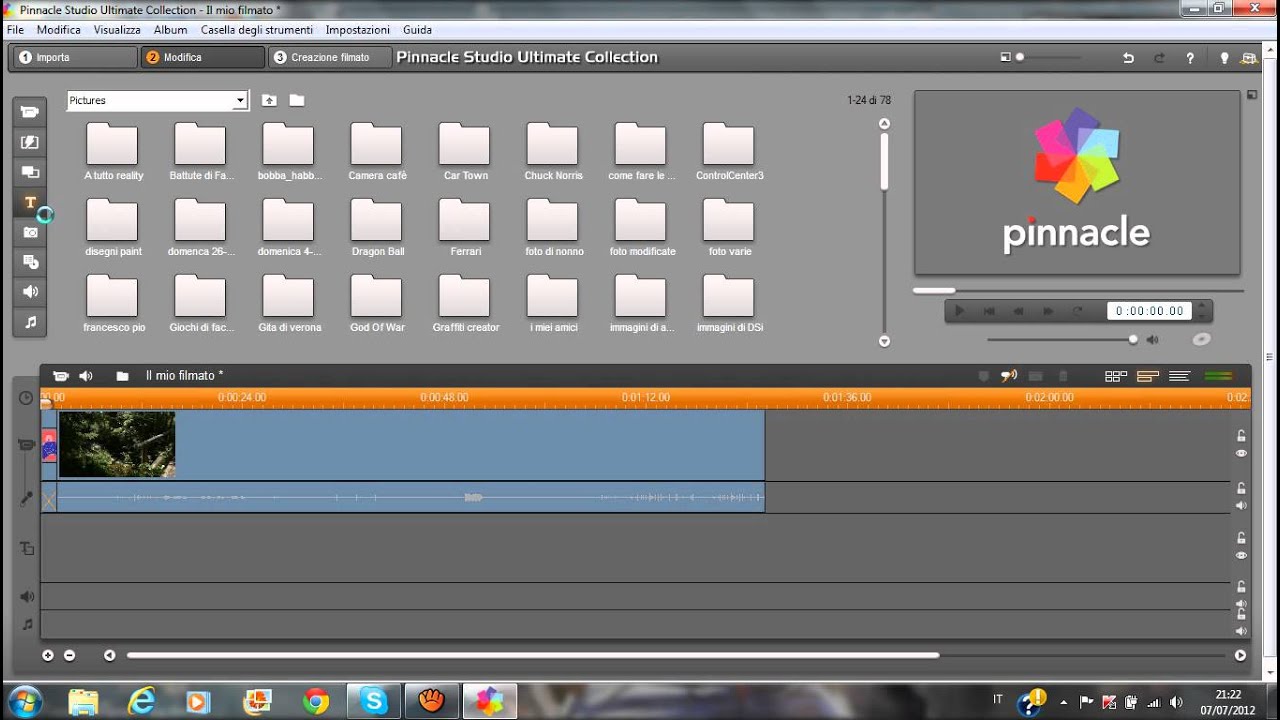Open the Album menu
The image size is (1280, 720).
click(x=171, y=30)
